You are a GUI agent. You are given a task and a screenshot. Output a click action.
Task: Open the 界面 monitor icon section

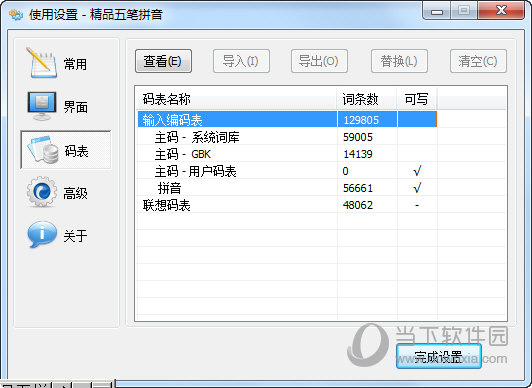[x=42, y=106]
